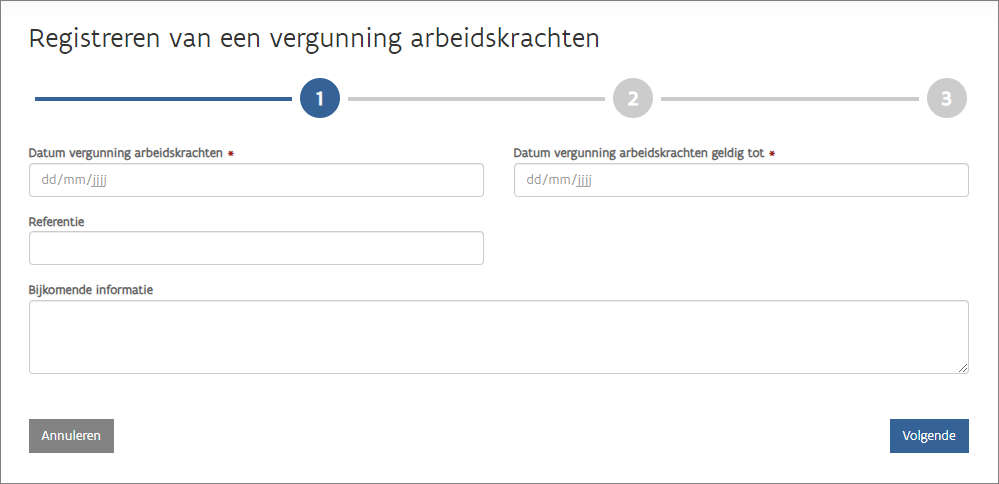
Task: Select the Referentie text field
Action: [x=256, y=248]
